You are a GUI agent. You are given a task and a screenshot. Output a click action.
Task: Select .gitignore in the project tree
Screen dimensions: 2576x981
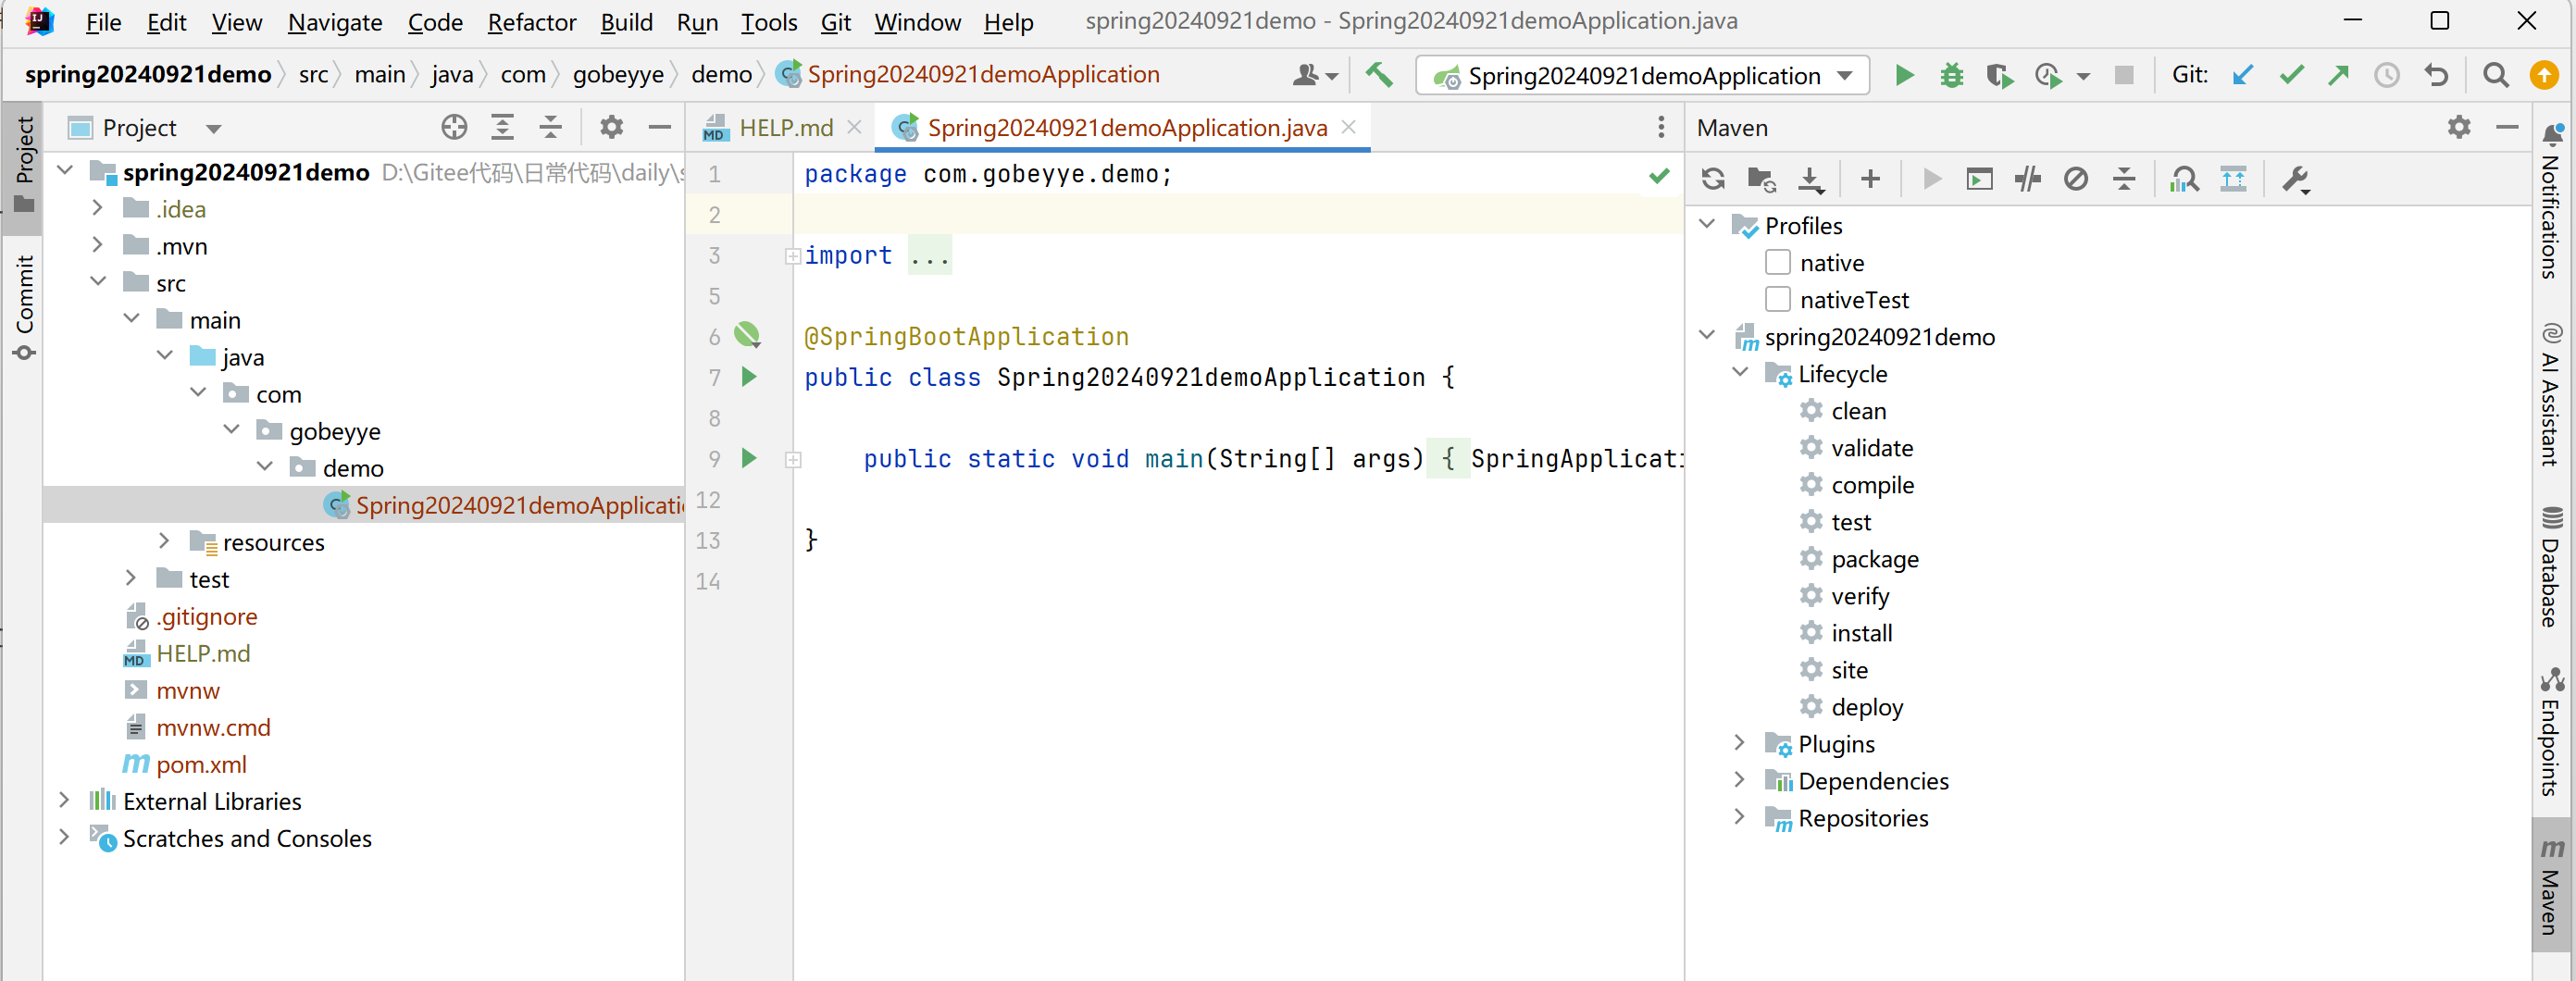206,616
